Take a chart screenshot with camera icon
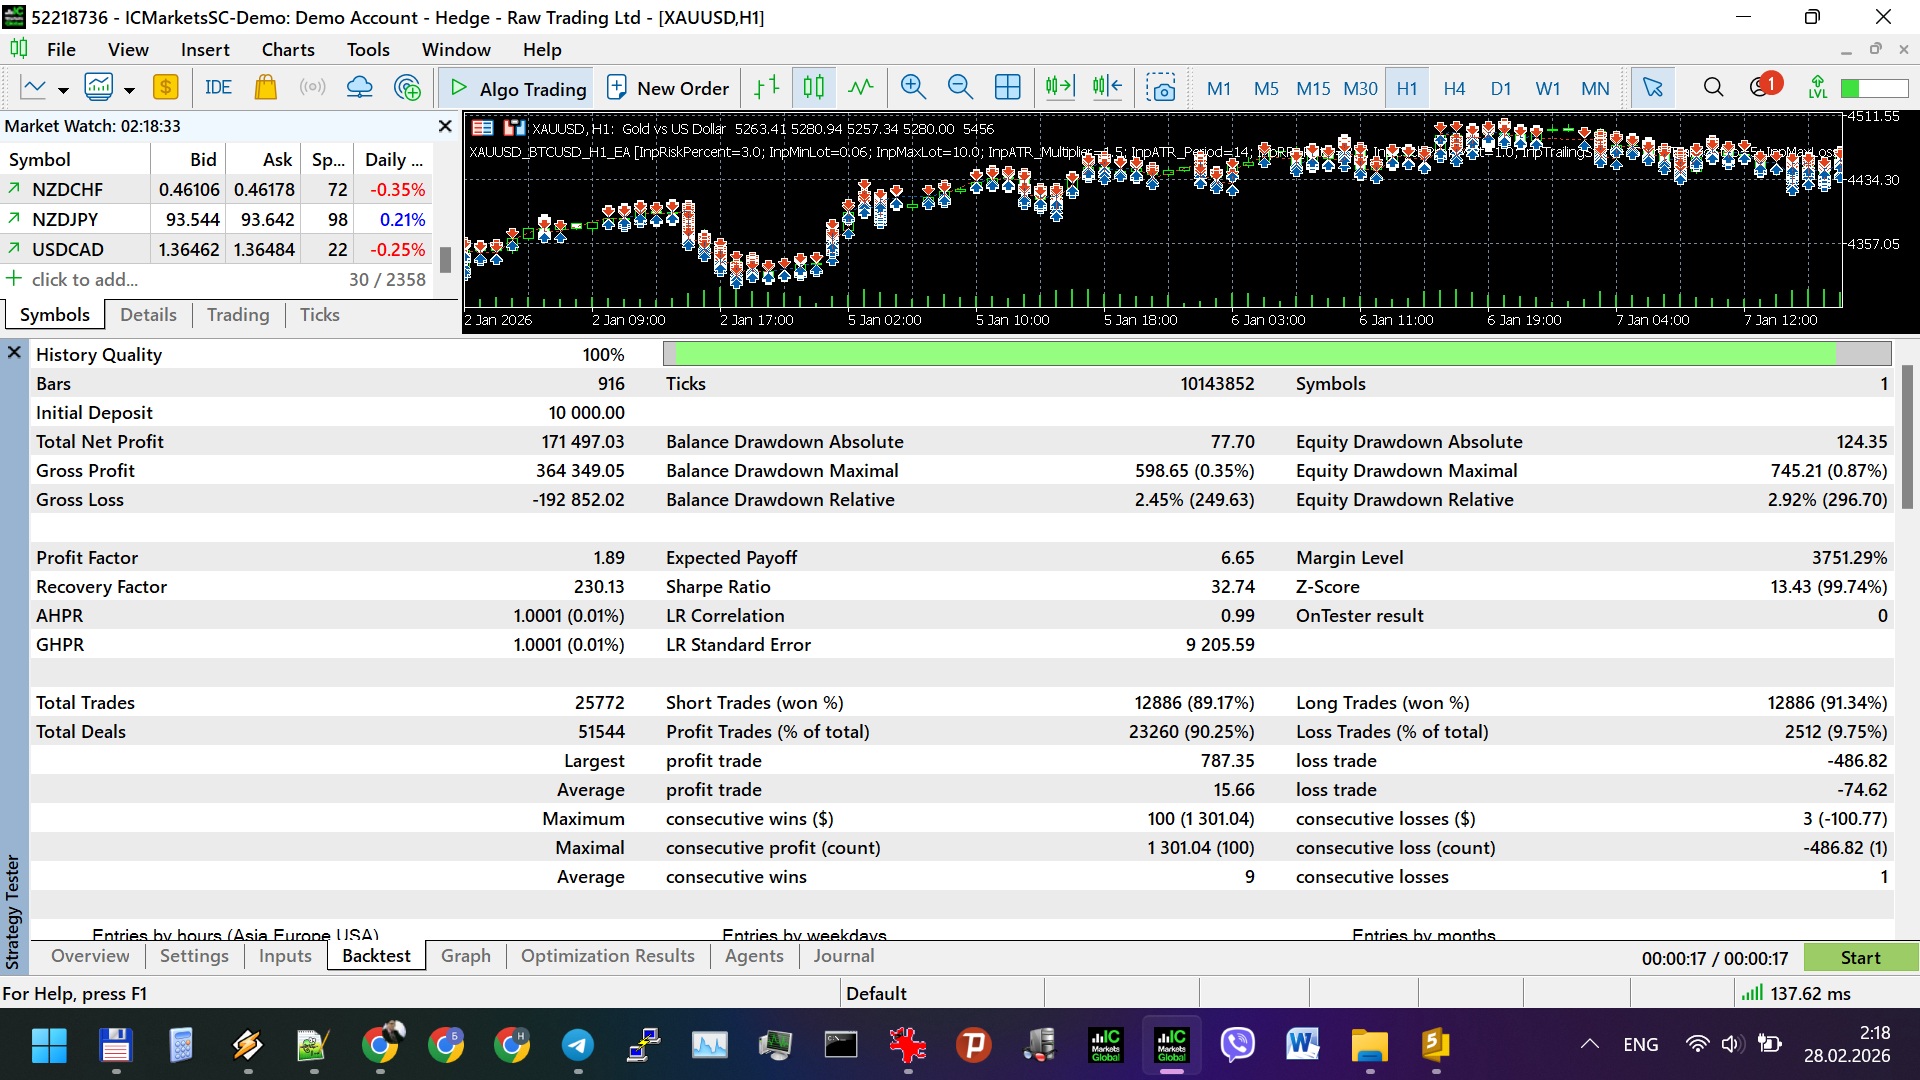 coord(1160,88)
